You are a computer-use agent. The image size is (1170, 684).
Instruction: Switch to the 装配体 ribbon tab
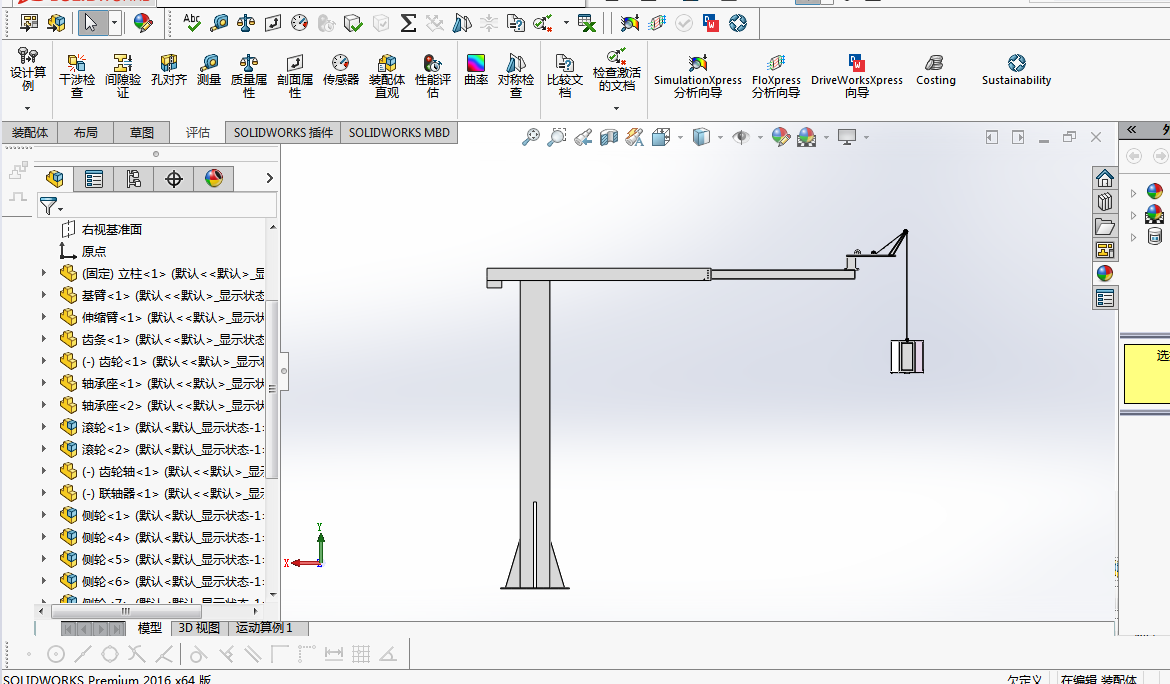[30, 133]
